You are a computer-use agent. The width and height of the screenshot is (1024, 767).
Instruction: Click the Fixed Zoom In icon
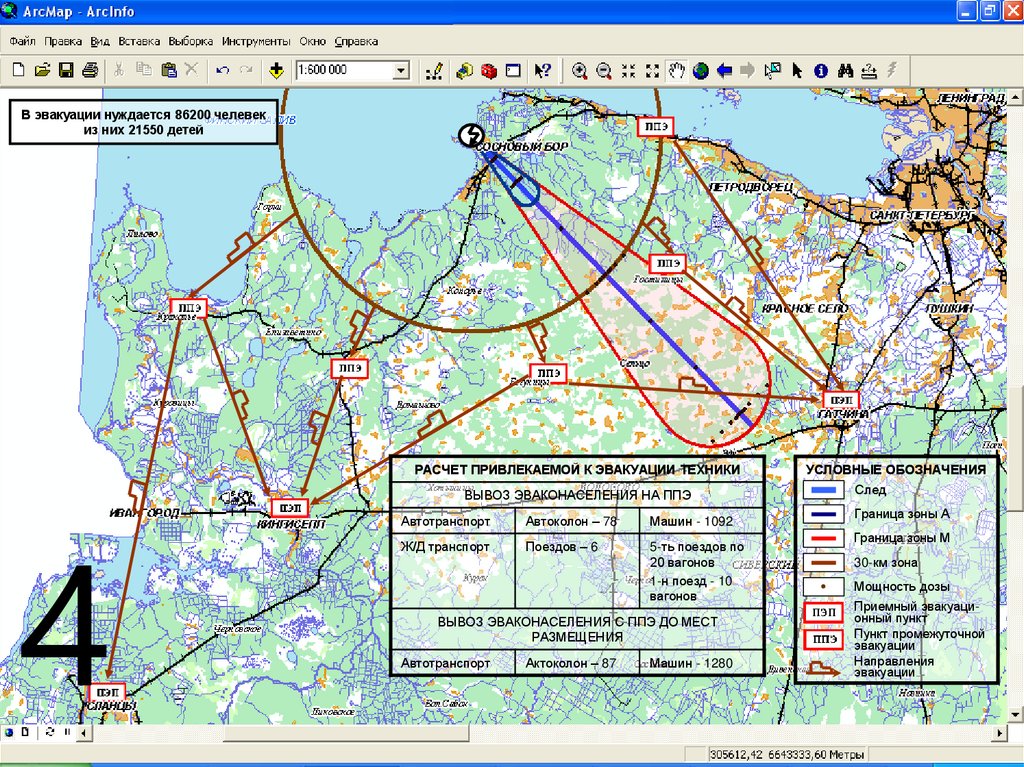(x=628, y=70)
